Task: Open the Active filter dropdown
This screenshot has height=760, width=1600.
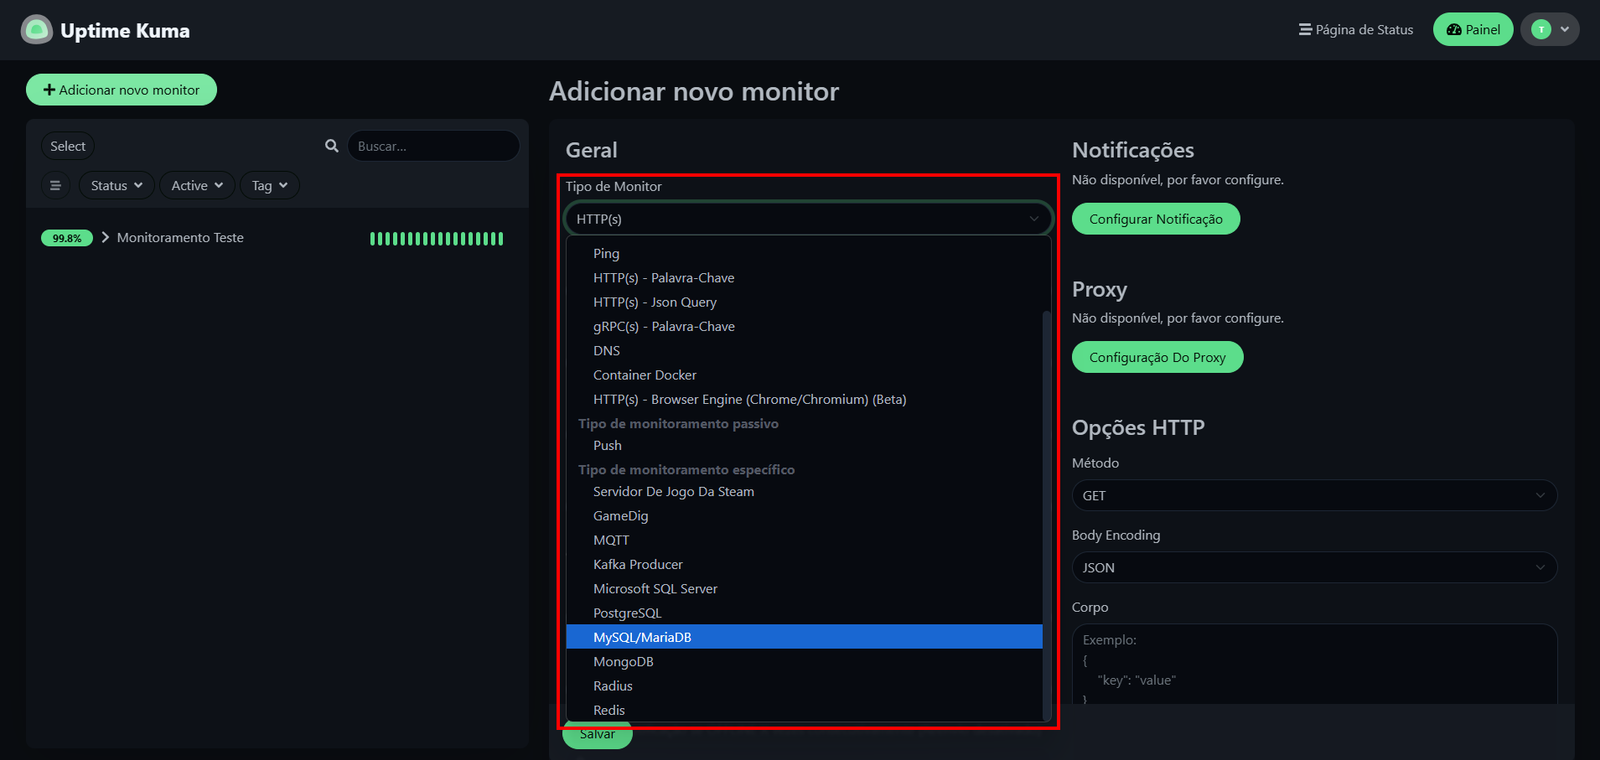Action: 196,186
